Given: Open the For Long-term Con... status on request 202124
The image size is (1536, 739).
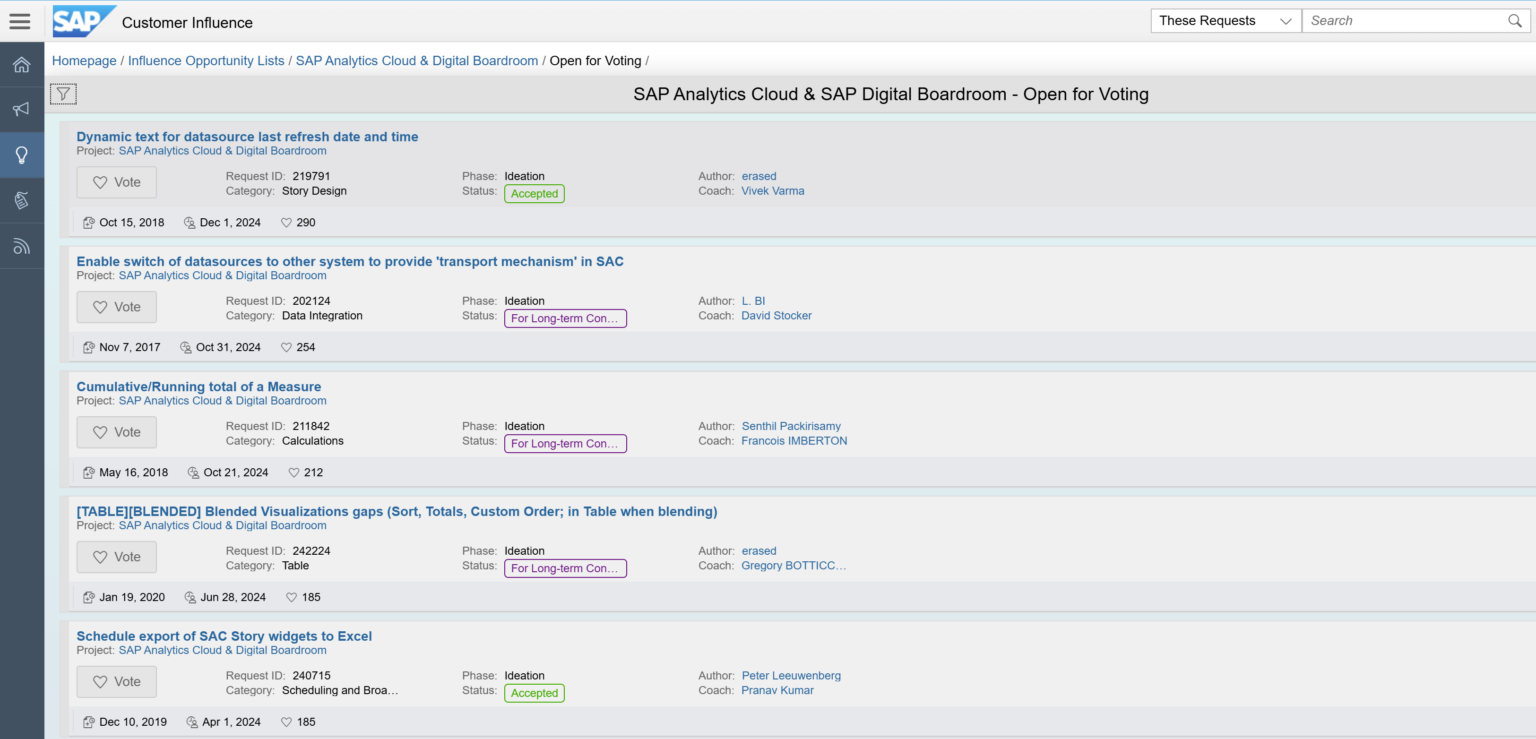Looking at the screenshot, I should coord(565,318).
